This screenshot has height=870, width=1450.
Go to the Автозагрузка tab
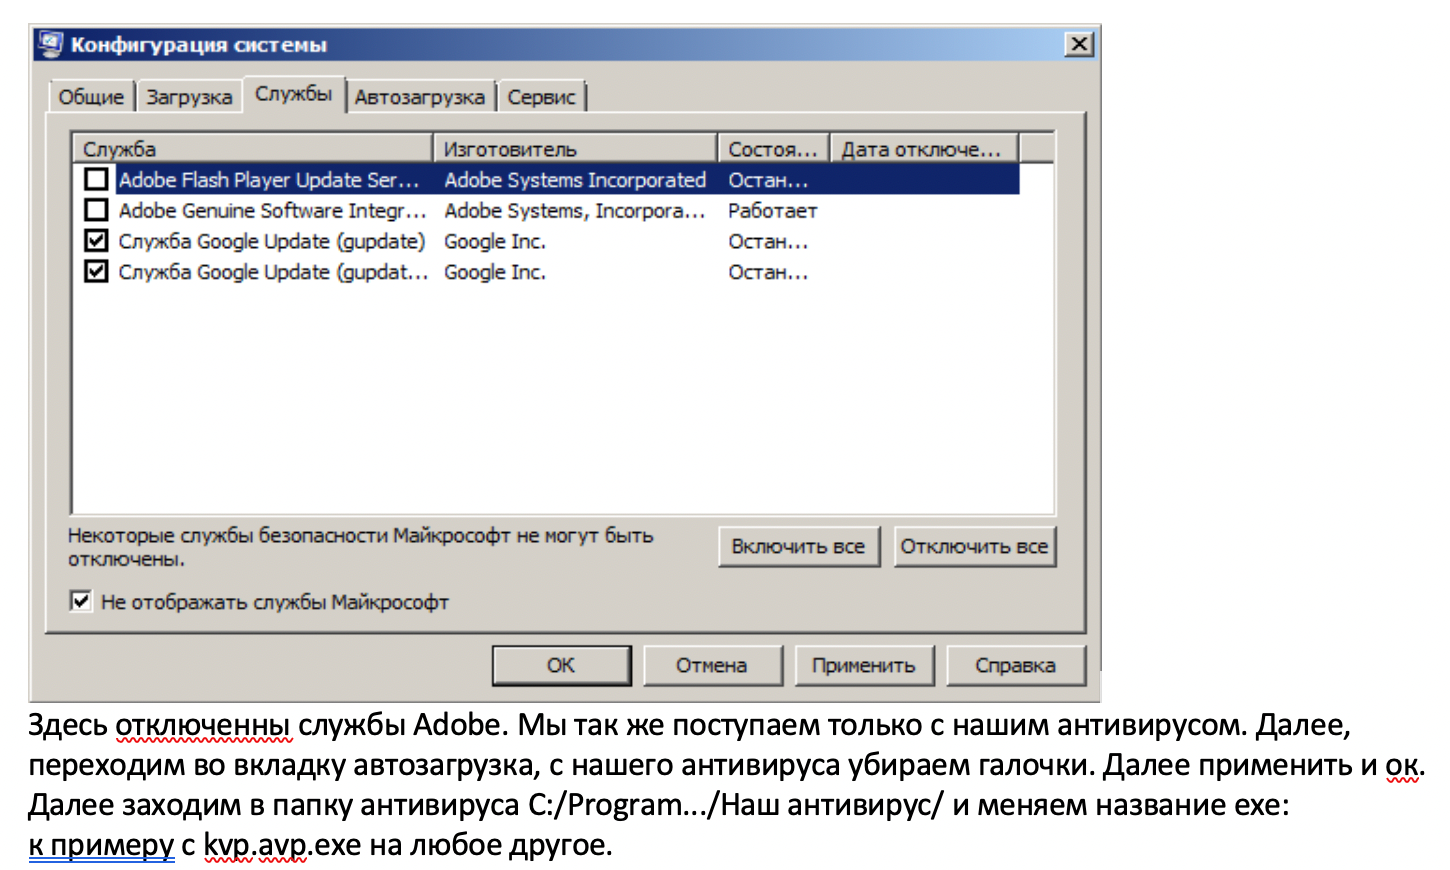[420, 97]
